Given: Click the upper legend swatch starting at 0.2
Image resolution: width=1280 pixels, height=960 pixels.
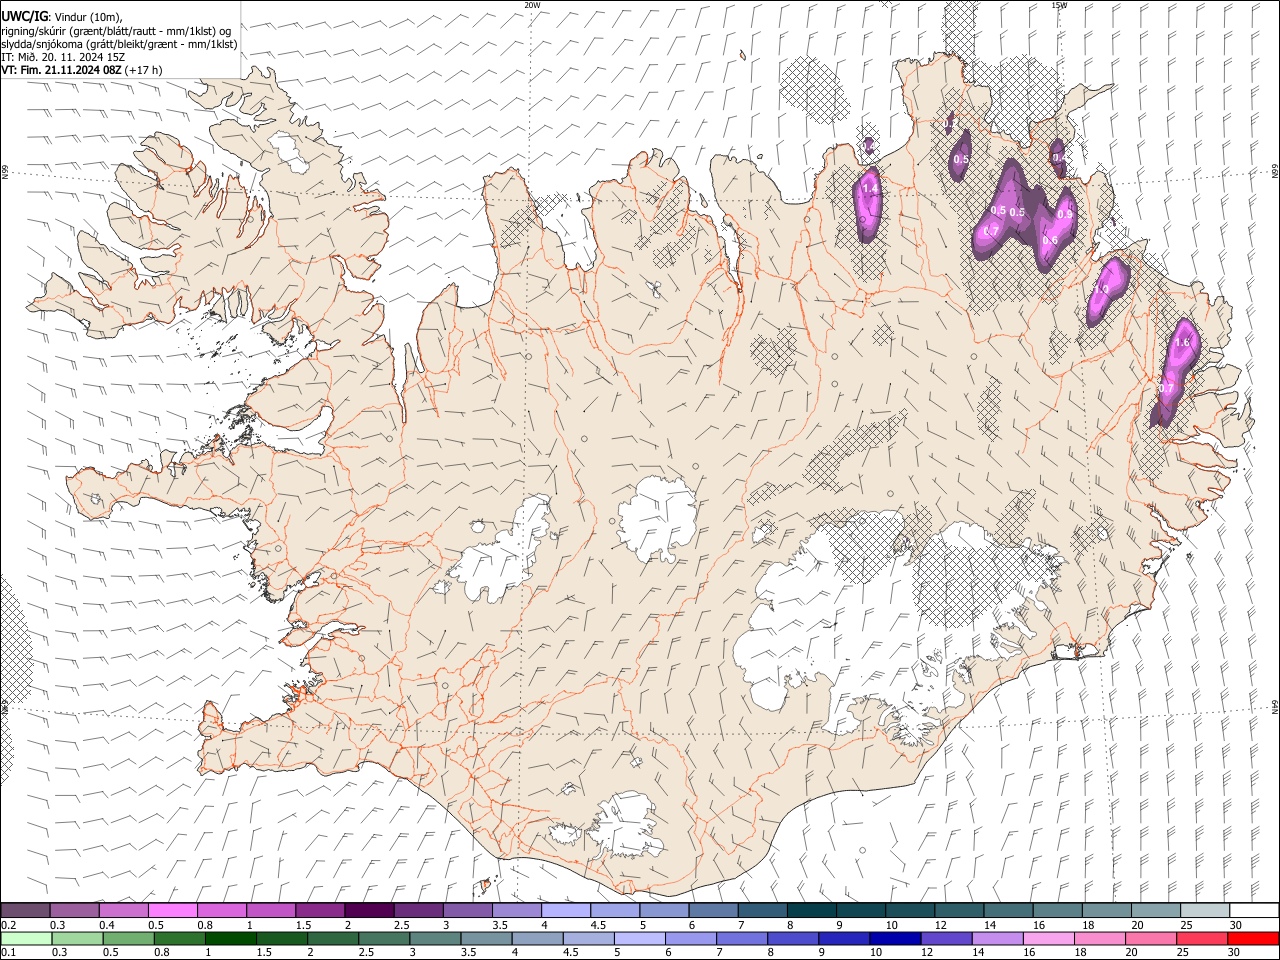Looking at the screenshot, I should point(26,911).
